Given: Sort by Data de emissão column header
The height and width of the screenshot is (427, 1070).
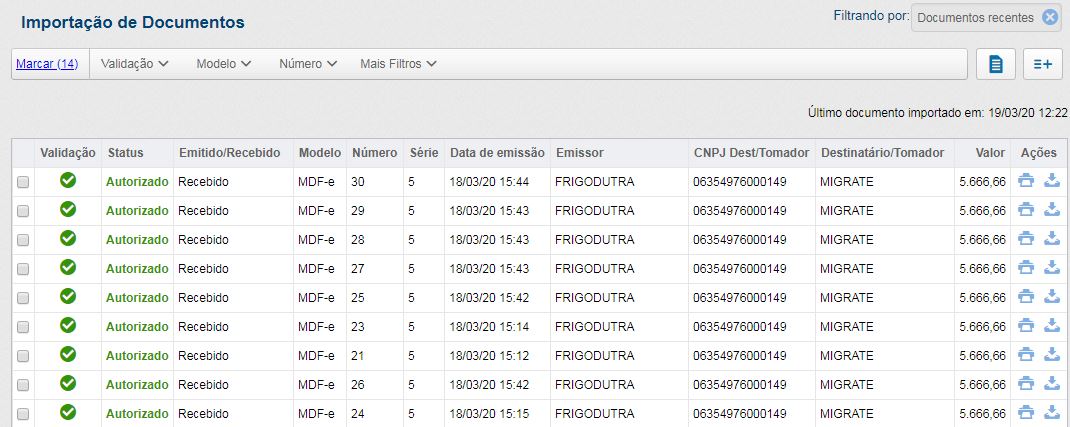Looking at the screenshot, I should point(497,153).
